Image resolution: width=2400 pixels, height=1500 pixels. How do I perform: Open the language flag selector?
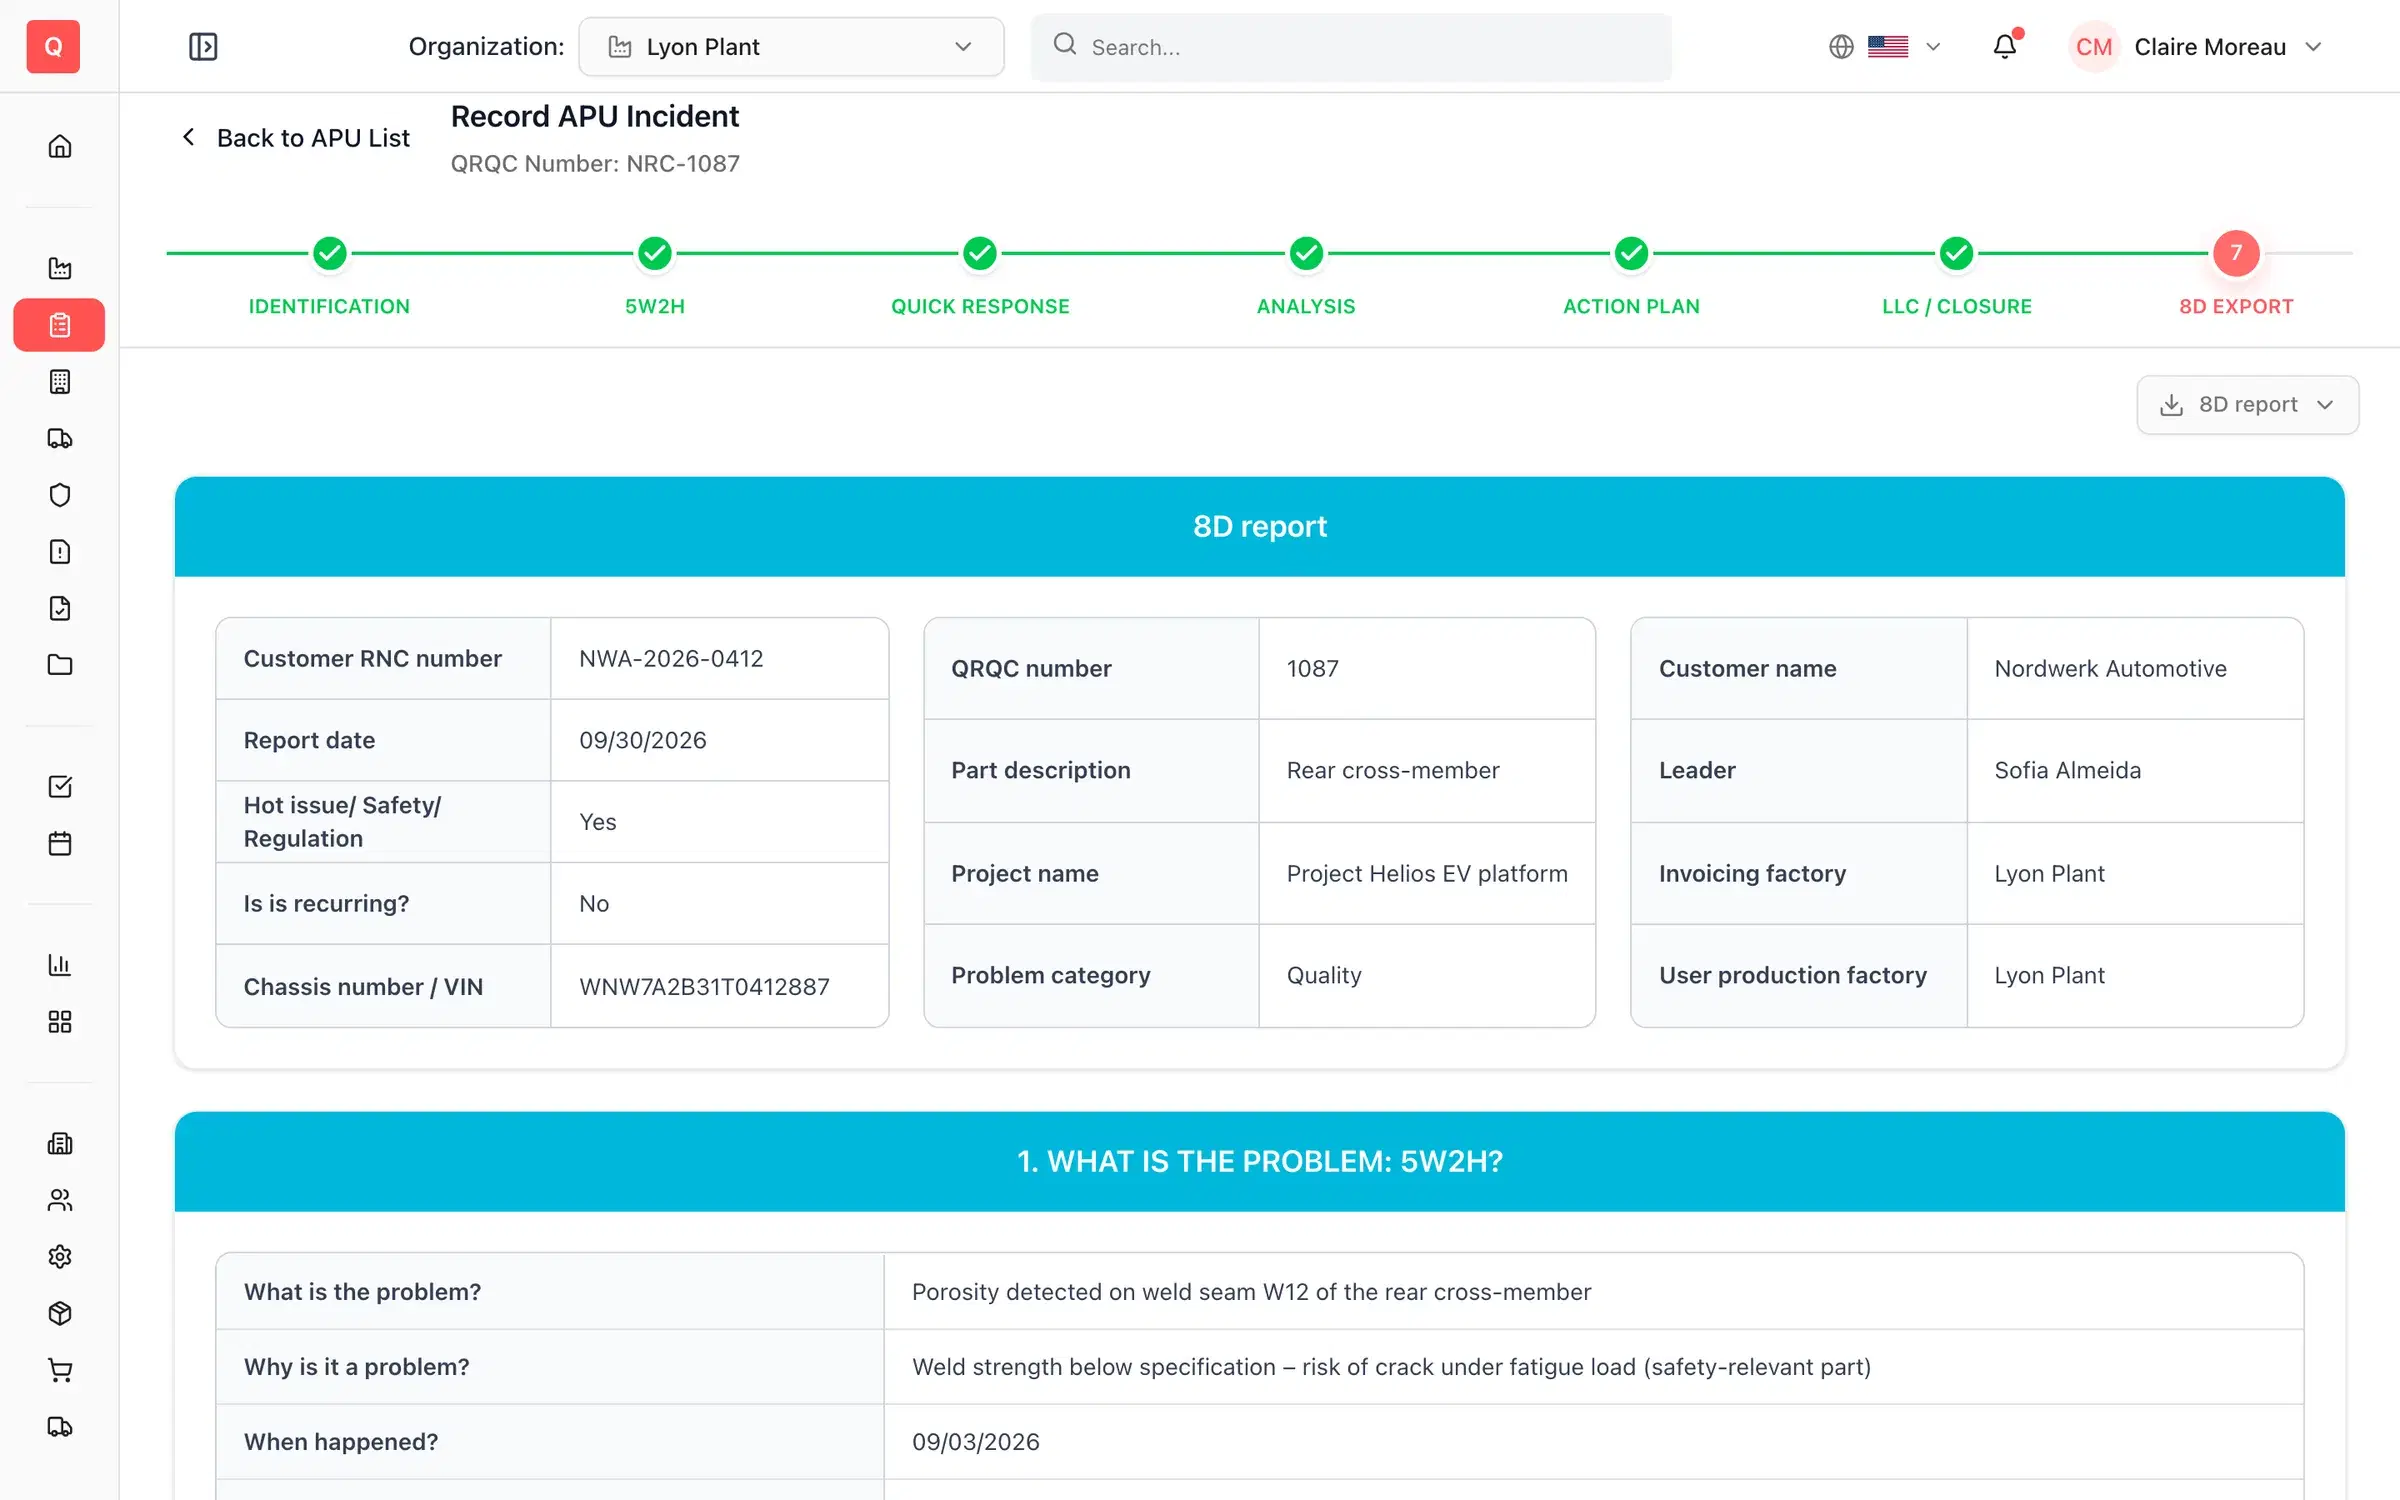coord(1885,46)
